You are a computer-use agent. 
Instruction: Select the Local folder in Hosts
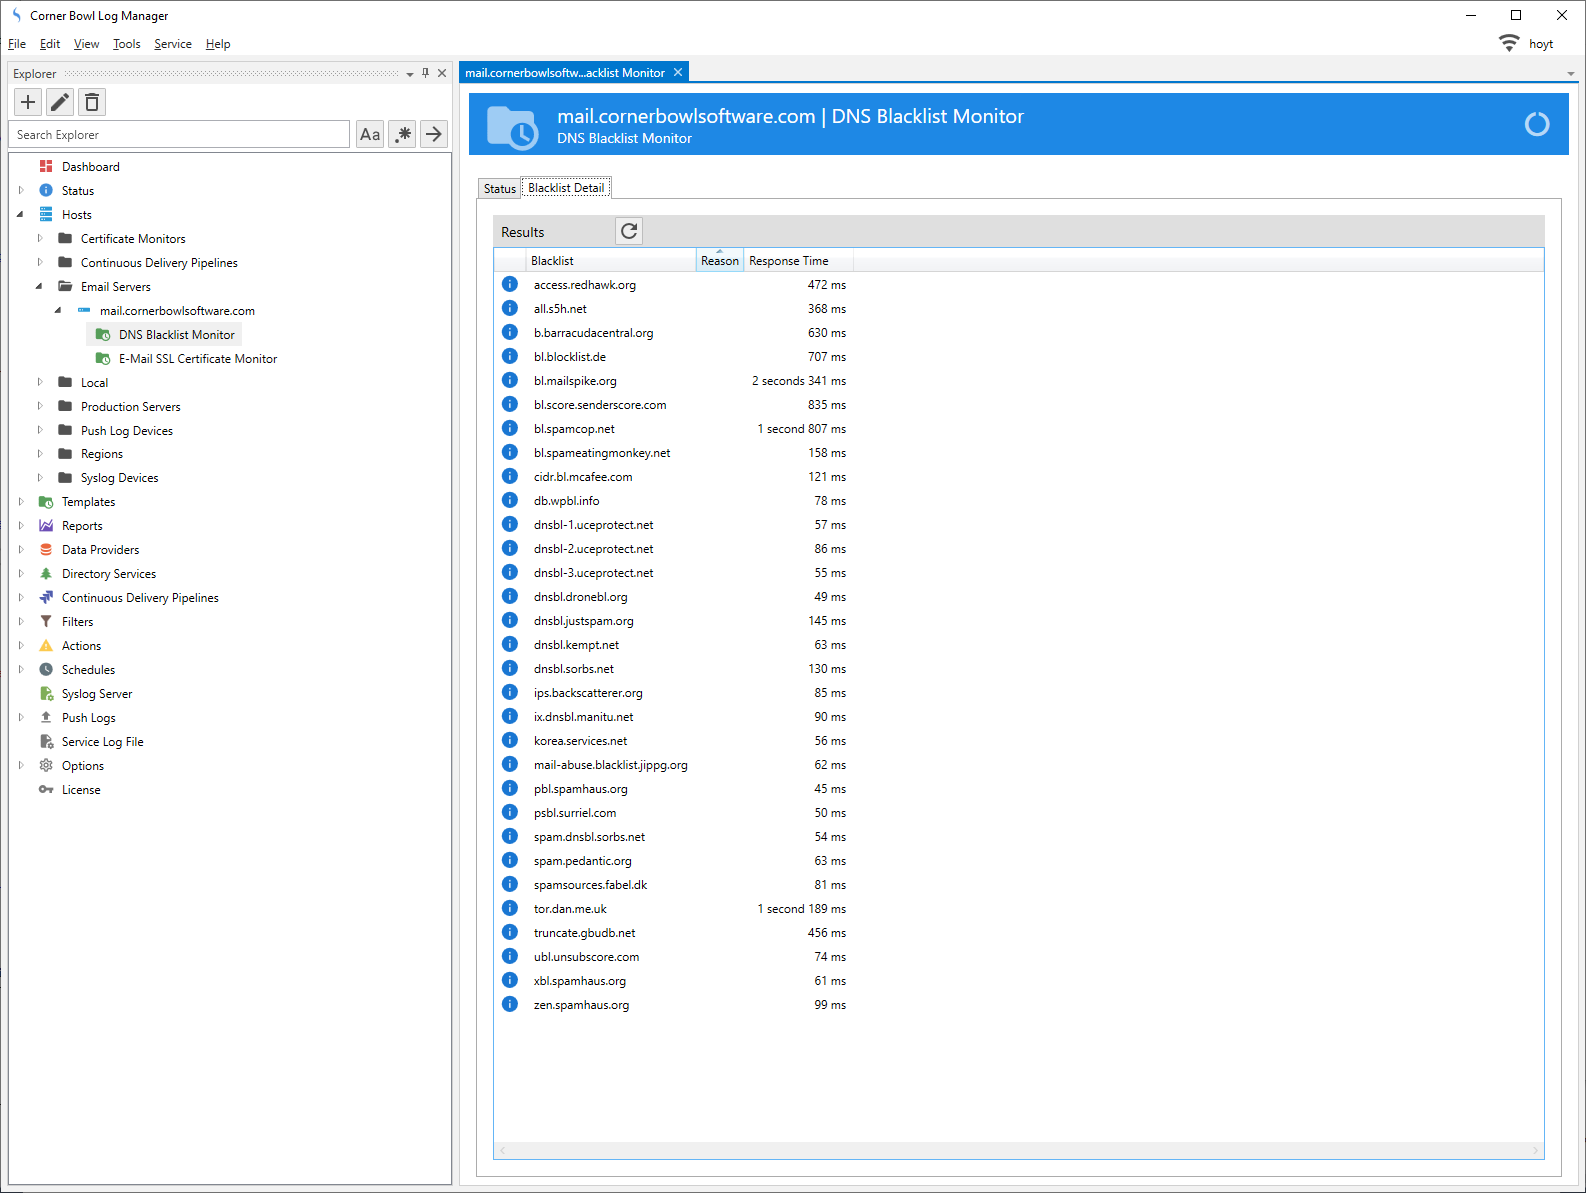(x=94, y=382)
